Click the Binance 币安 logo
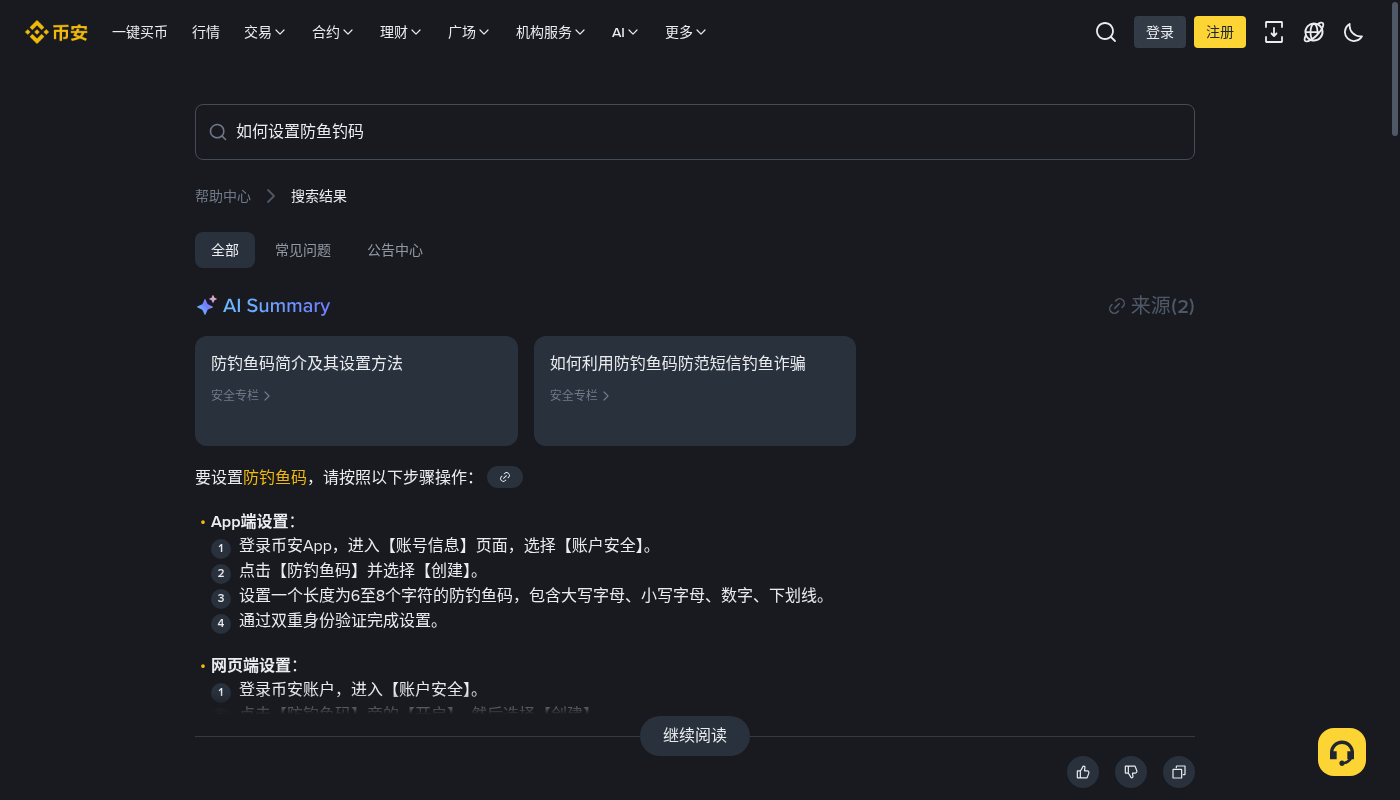This screenshot has height=800, width=1400. pos(56,32)
